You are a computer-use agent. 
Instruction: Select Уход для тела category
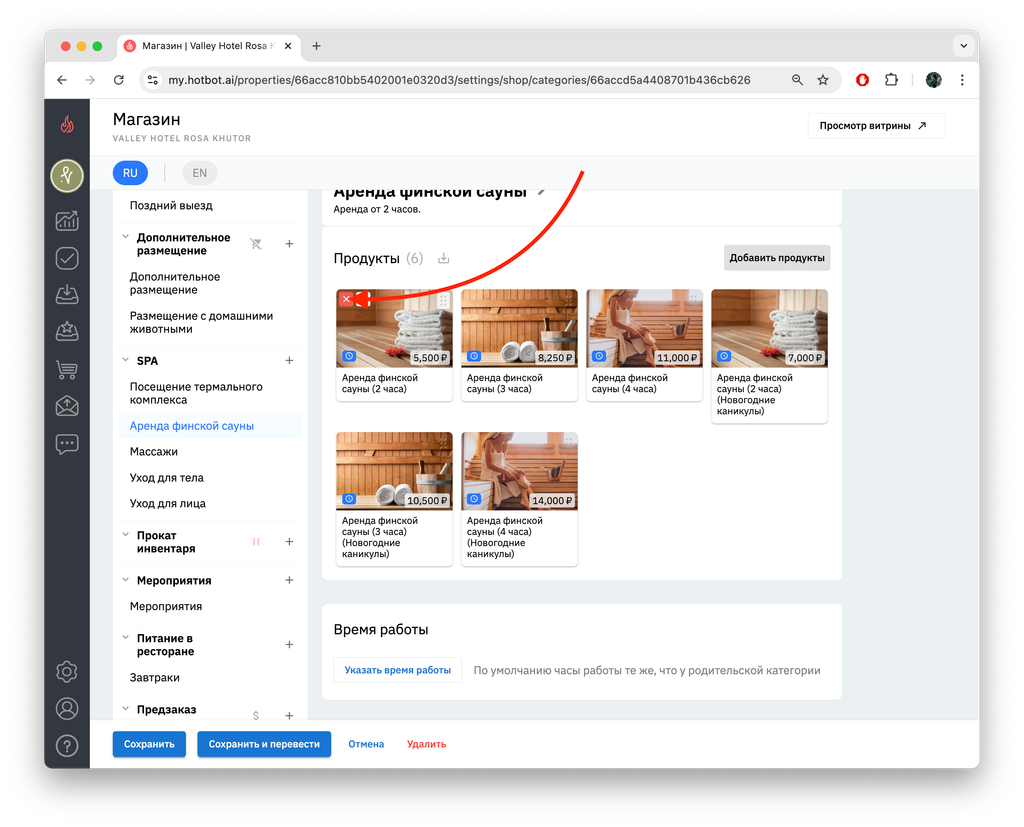pyautogui.click(x=167, y=478)
